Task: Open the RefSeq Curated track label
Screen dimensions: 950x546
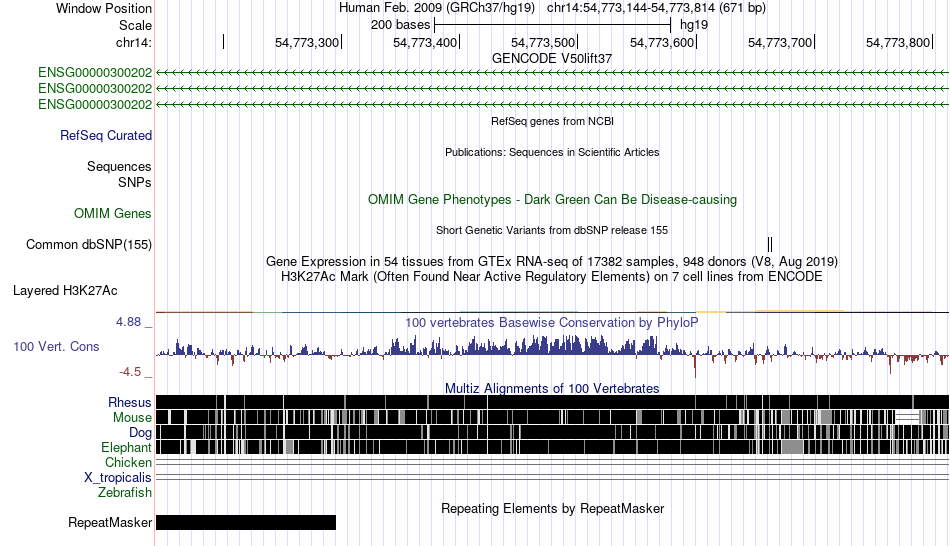Action: click(x=106, y=136)
